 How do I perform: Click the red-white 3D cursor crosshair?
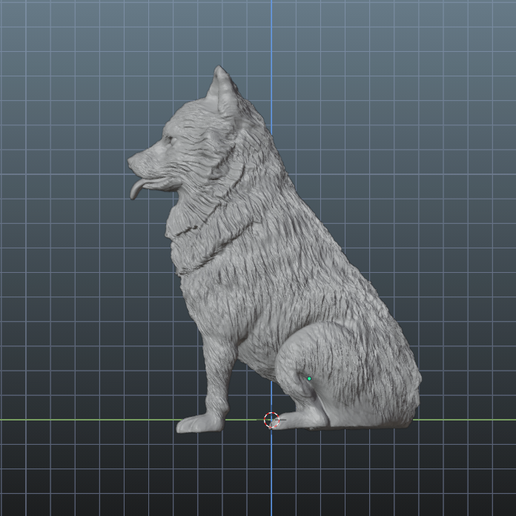coord(271,420)
